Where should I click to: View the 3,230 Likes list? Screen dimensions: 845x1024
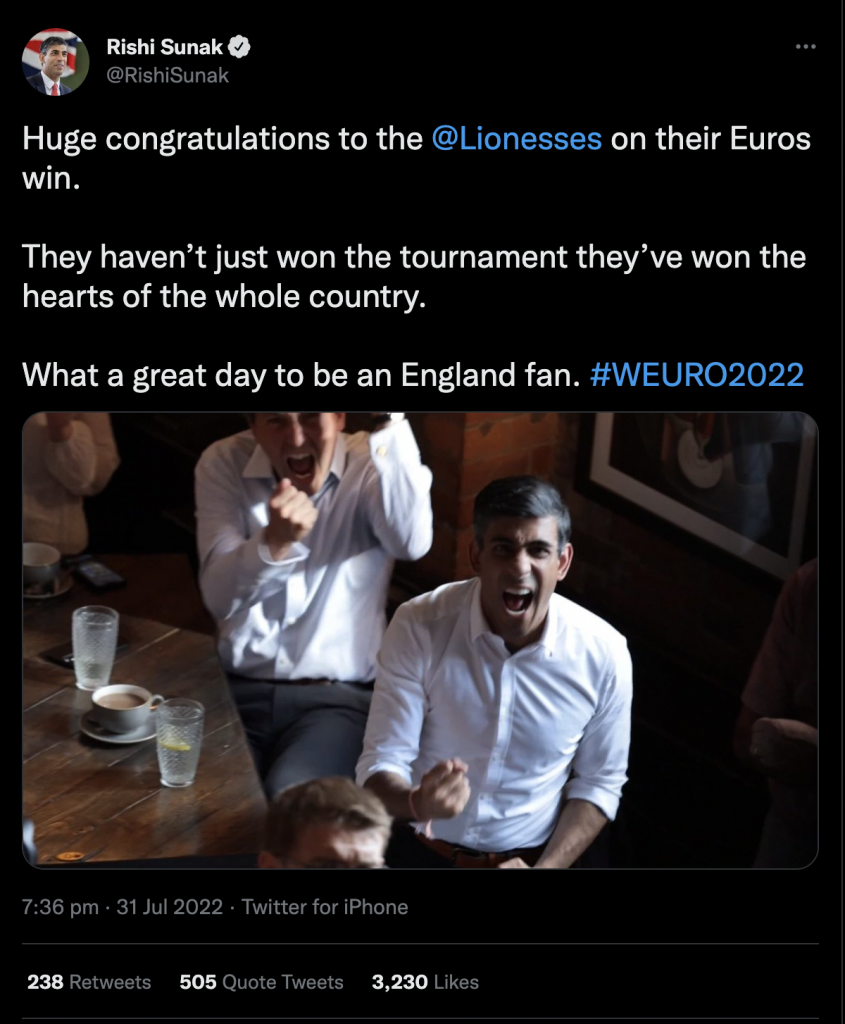425,982
